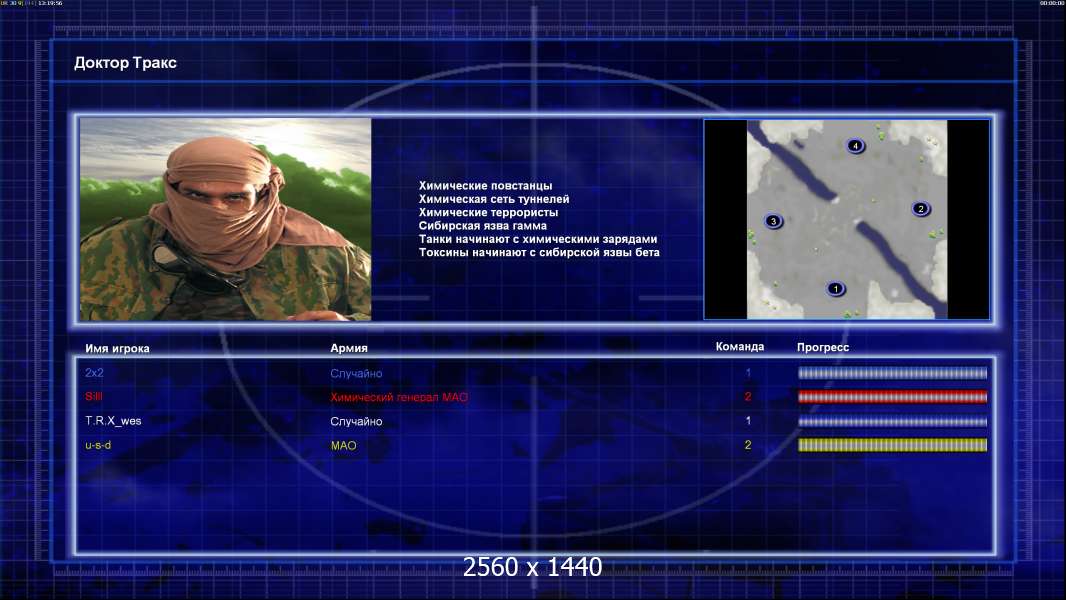Viewport: 1066px width, 600px height.
Task: Click 'МАО' army for player u-s-d
Action: click(x=343, y=446)
